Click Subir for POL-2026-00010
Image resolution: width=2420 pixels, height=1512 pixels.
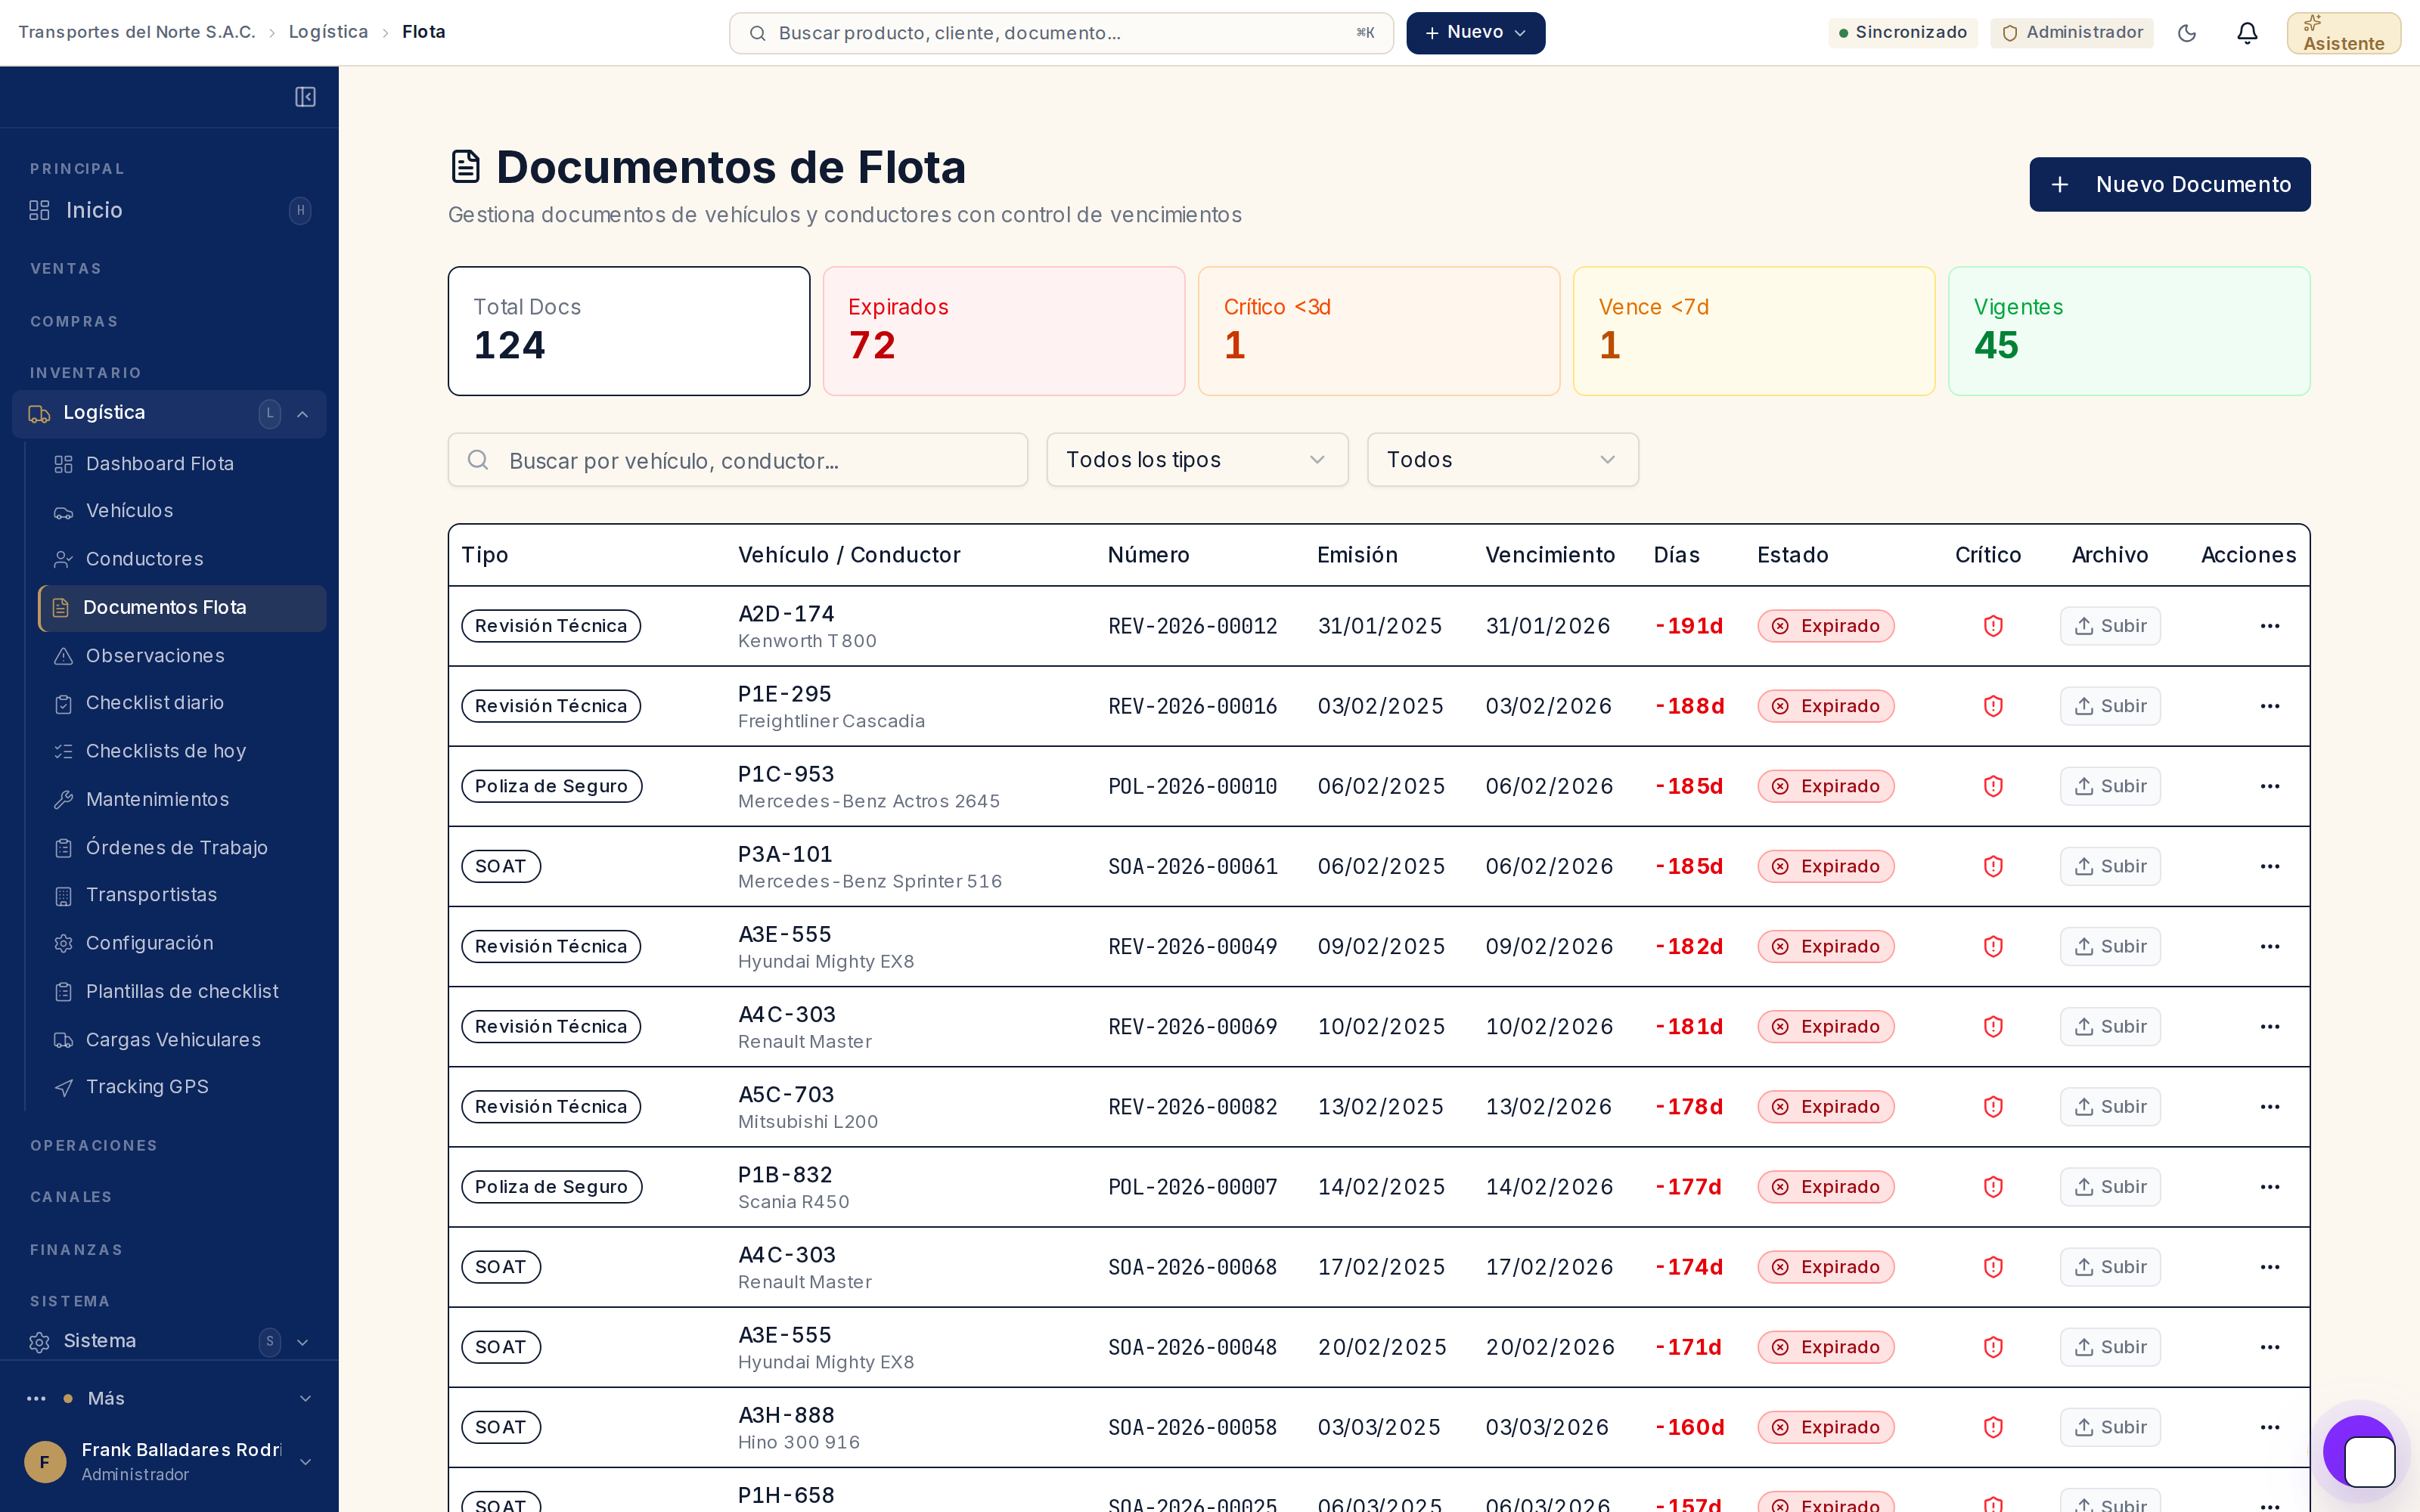coord(2110,786)
